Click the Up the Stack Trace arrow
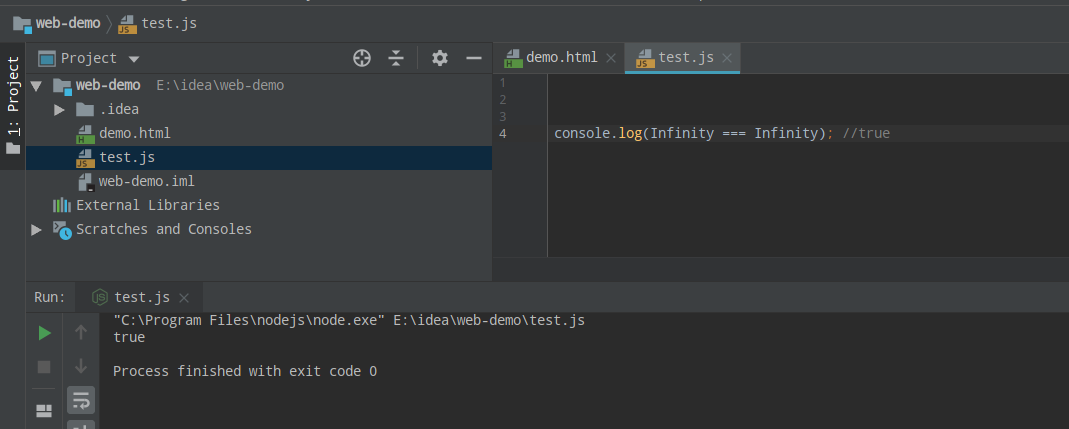This screenshot has height=429, width=1069. [x=80, y=332]
